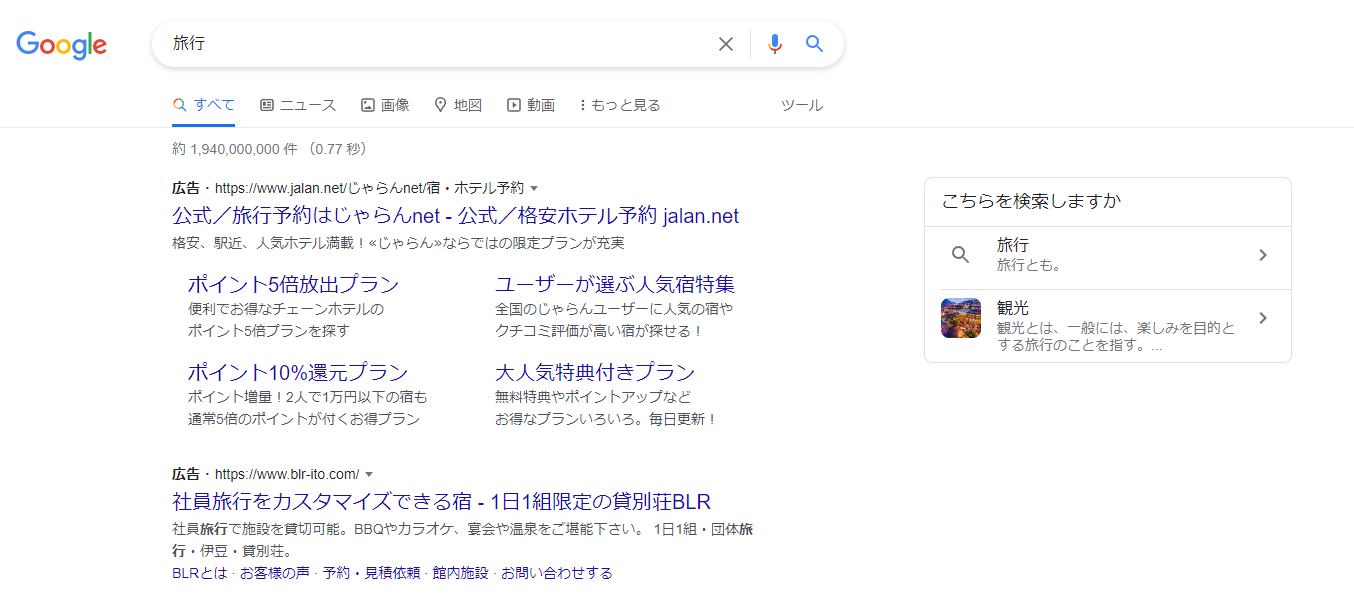Click the Google logo

tap(62, 44)
